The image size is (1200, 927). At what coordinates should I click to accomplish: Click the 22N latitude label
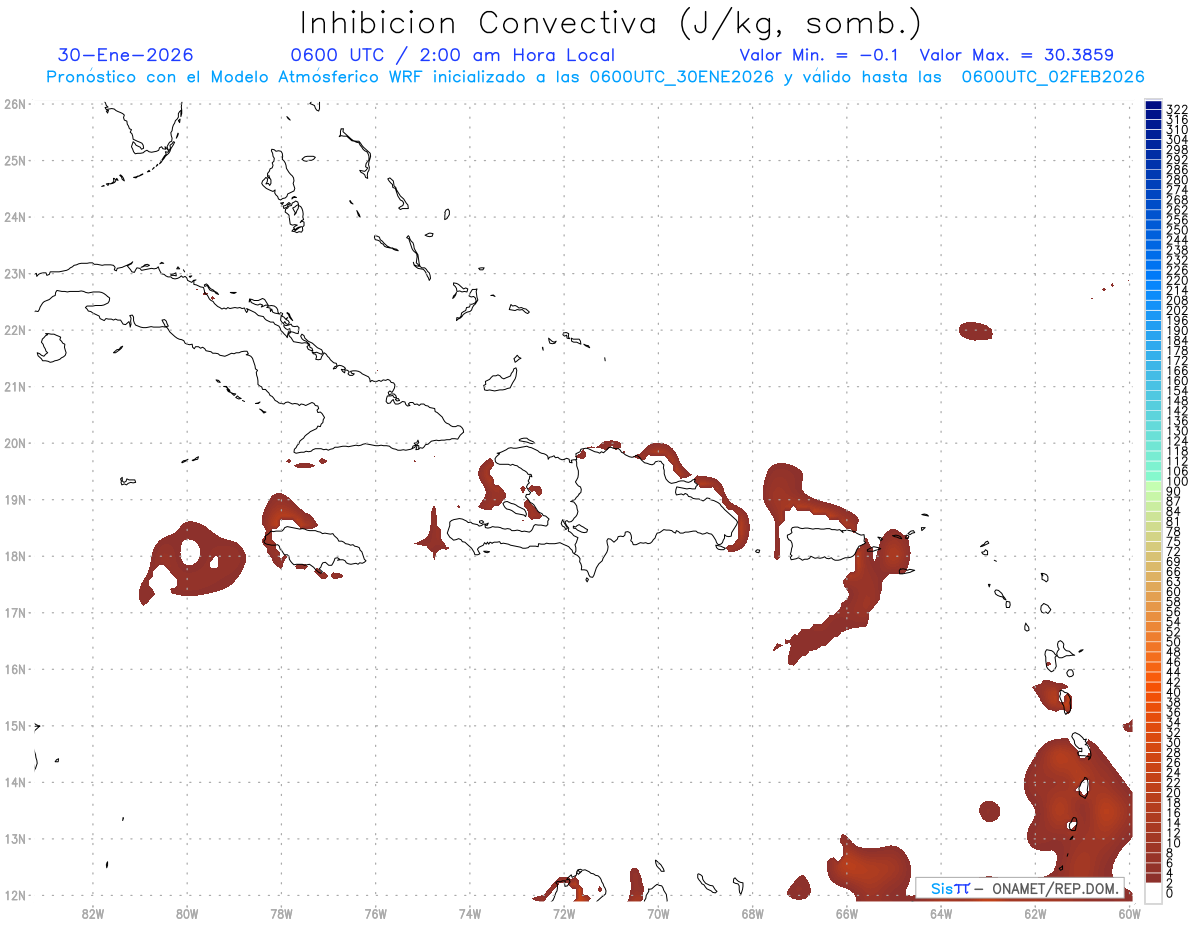(x=15, y=330)
